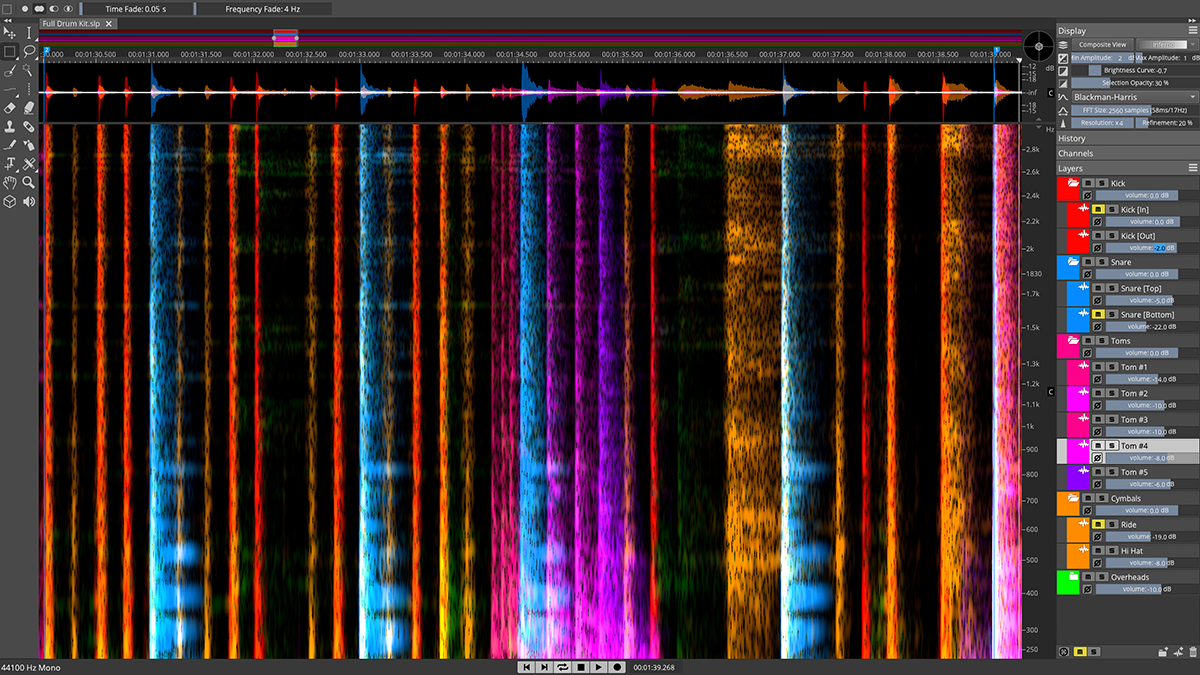Screen dimensions: 1200x675
Task: Select the text/marker T tool
Action: [x=9, y=163]
